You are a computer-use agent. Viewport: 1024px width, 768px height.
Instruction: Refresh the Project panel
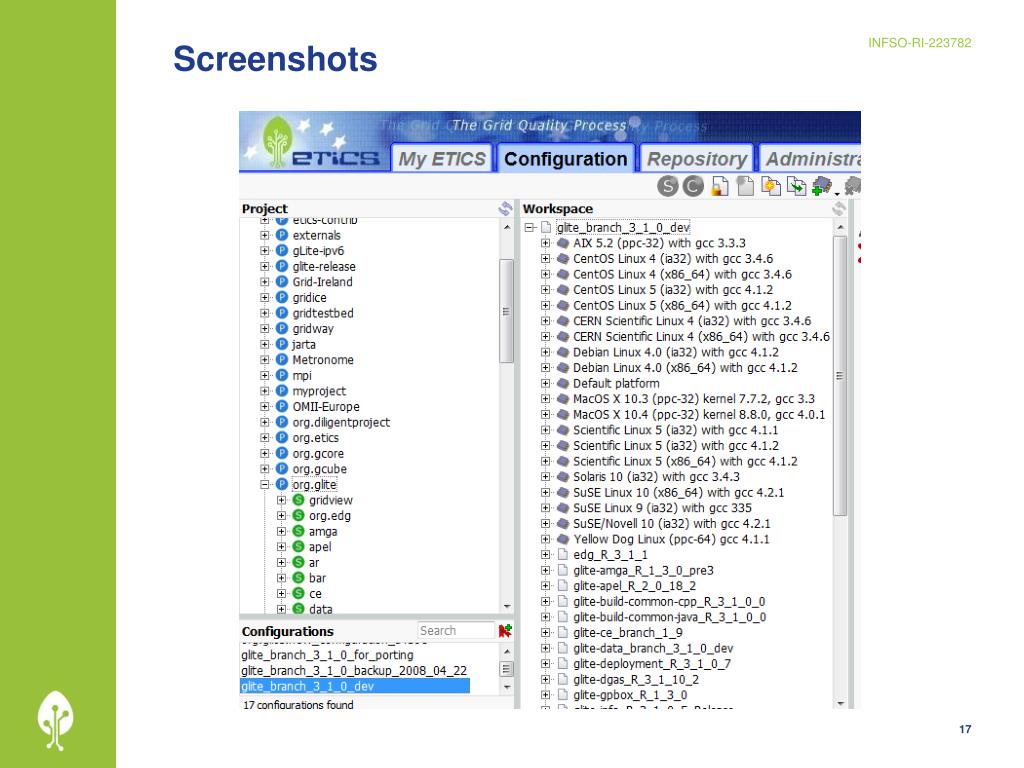[x=505, y=208]
